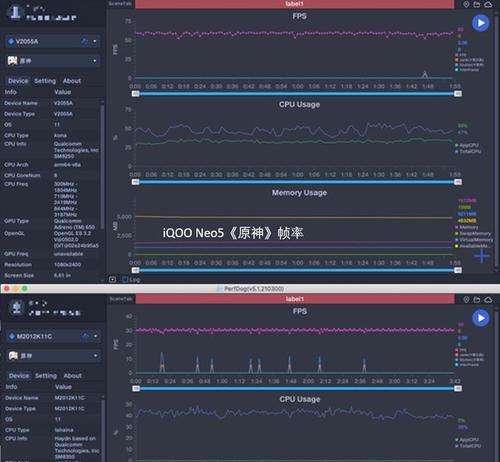Click left handle of top CPU Usage range slider
This screenshot has width=500, height=462.
point(135,182)
